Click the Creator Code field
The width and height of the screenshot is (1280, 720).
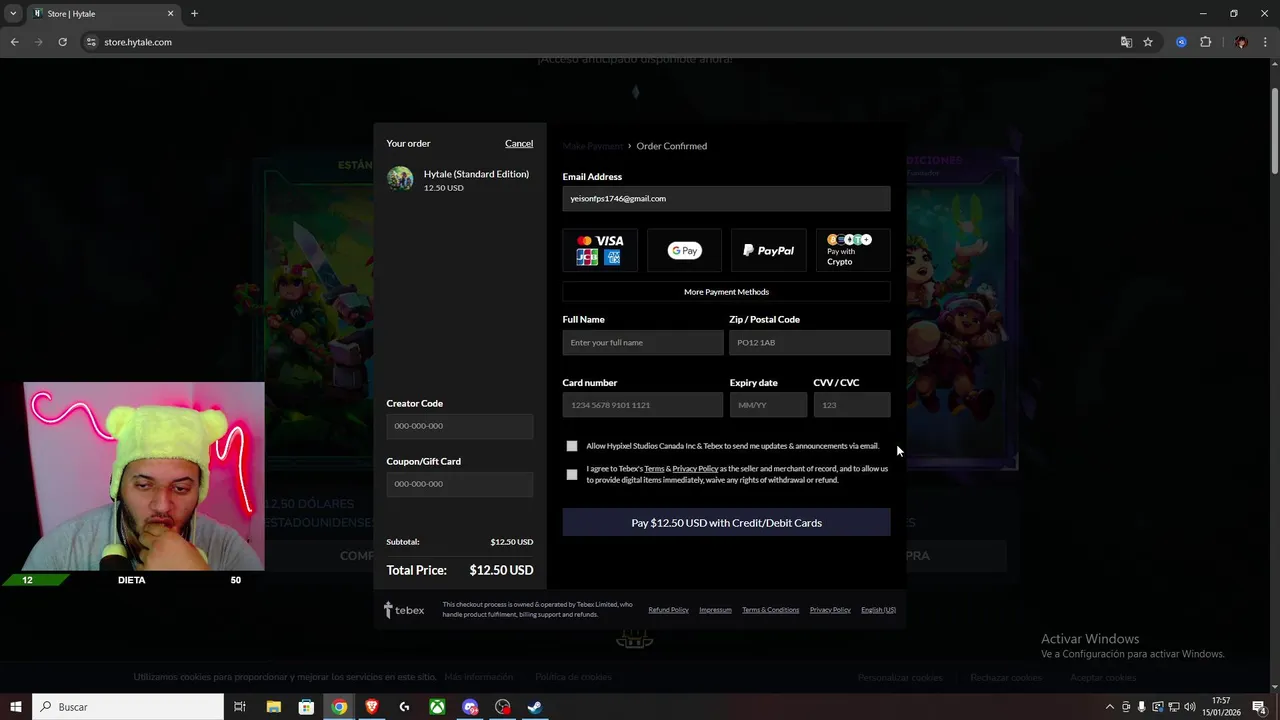click(x=460, y=426)
